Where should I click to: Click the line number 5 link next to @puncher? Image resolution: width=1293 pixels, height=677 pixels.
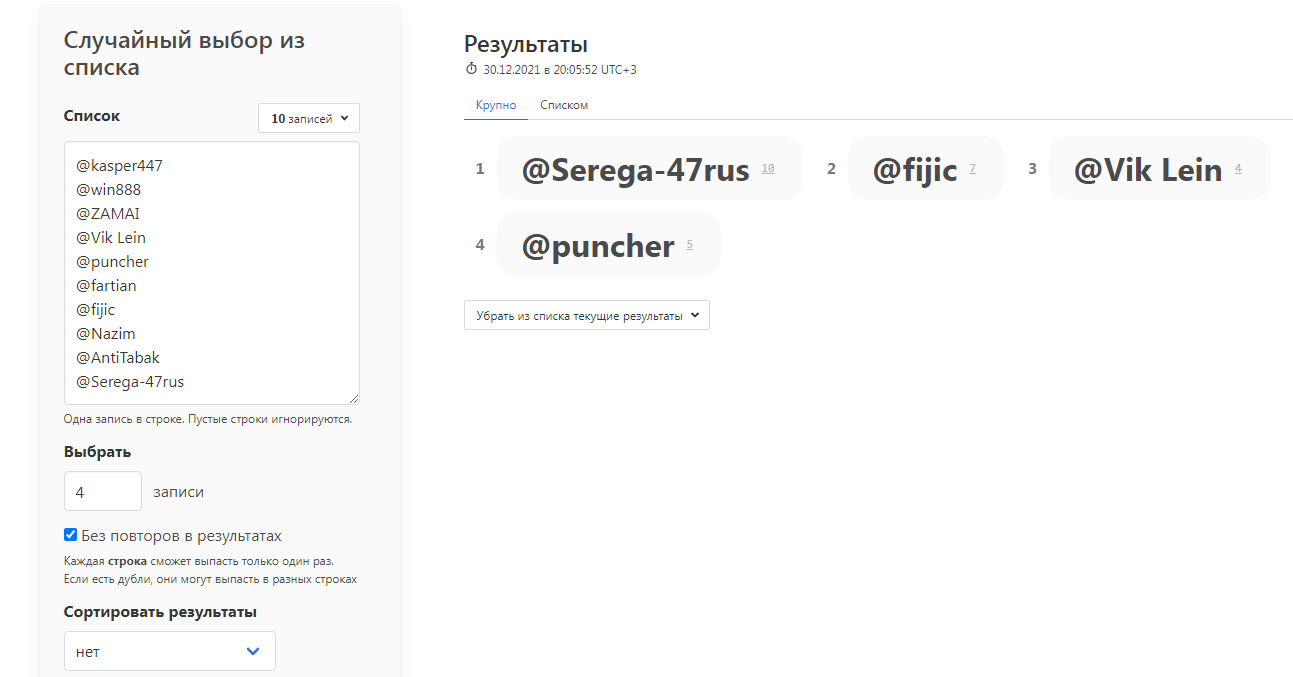(689, 245)
